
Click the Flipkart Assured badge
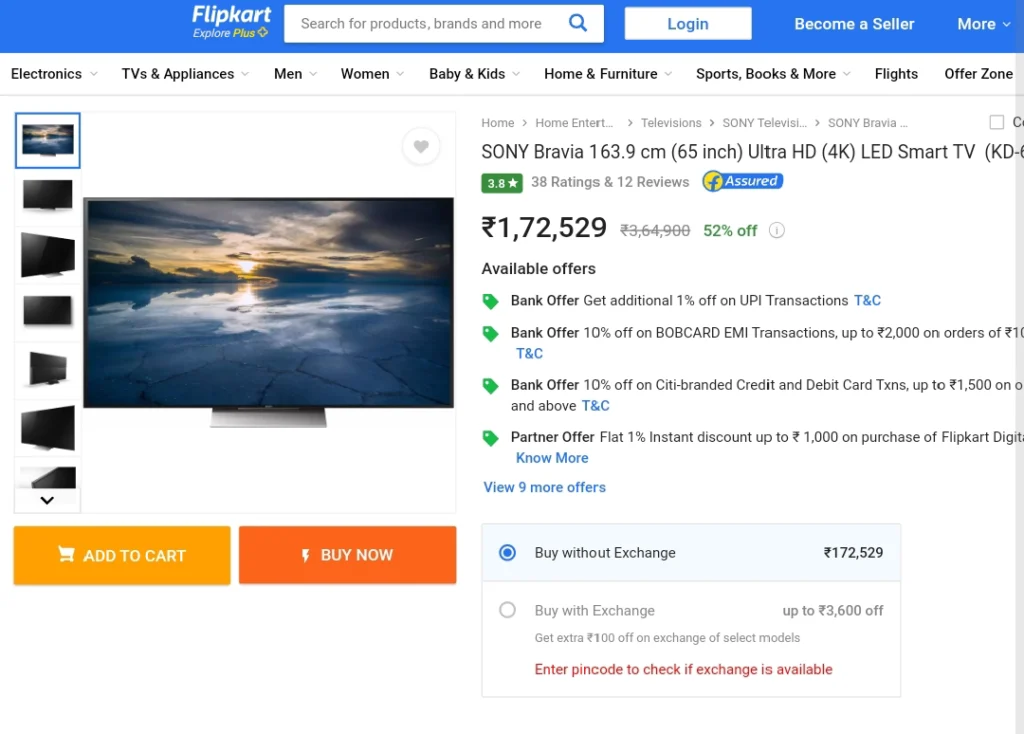[743, 181]
